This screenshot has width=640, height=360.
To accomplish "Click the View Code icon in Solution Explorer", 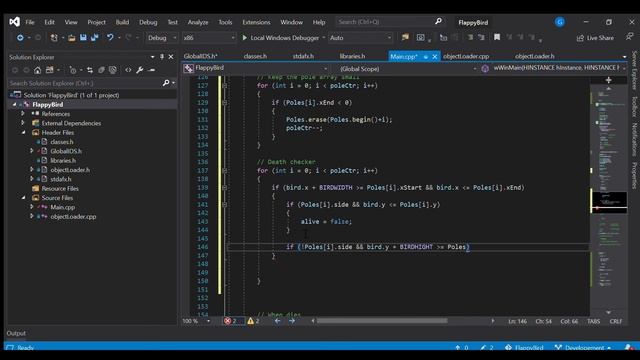I will tap(128, 70).
